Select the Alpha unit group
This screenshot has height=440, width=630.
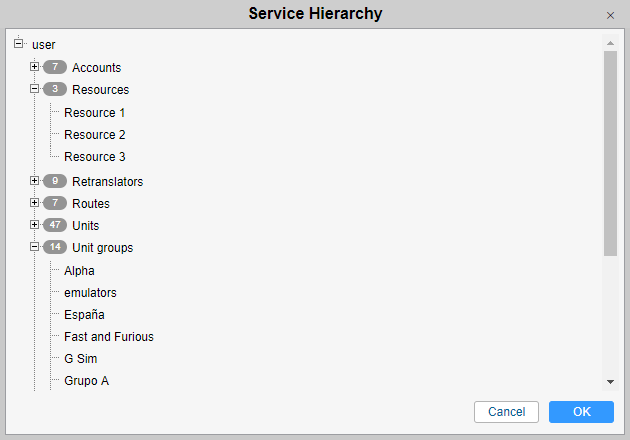point(79,271)
